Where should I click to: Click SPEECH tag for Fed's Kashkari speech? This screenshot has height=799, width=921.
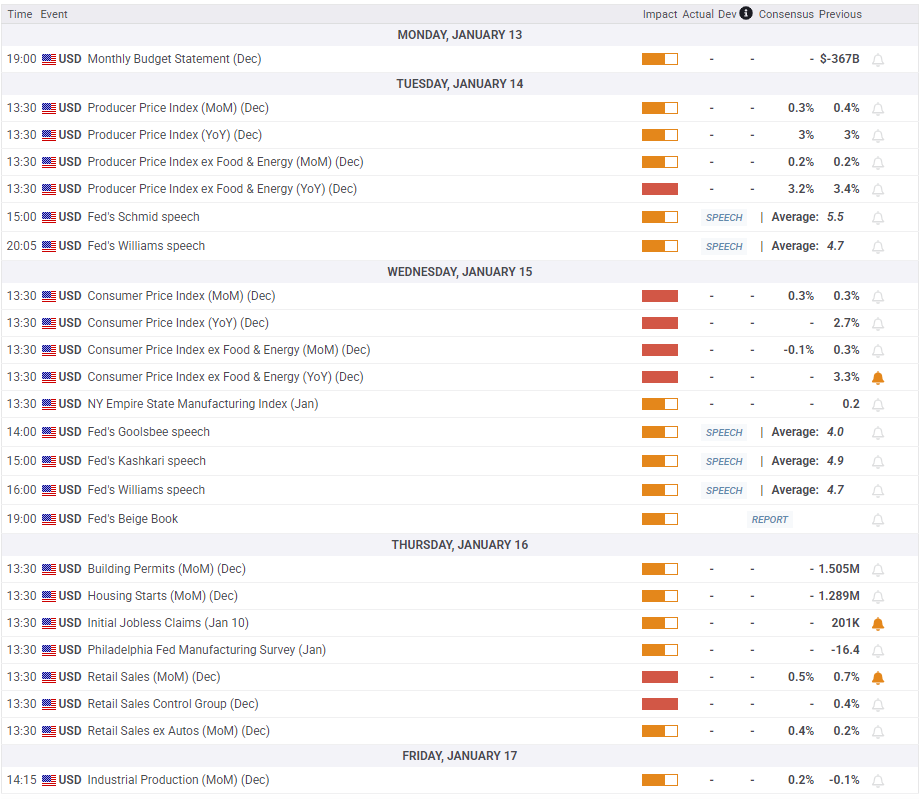[x=724, y=461]
